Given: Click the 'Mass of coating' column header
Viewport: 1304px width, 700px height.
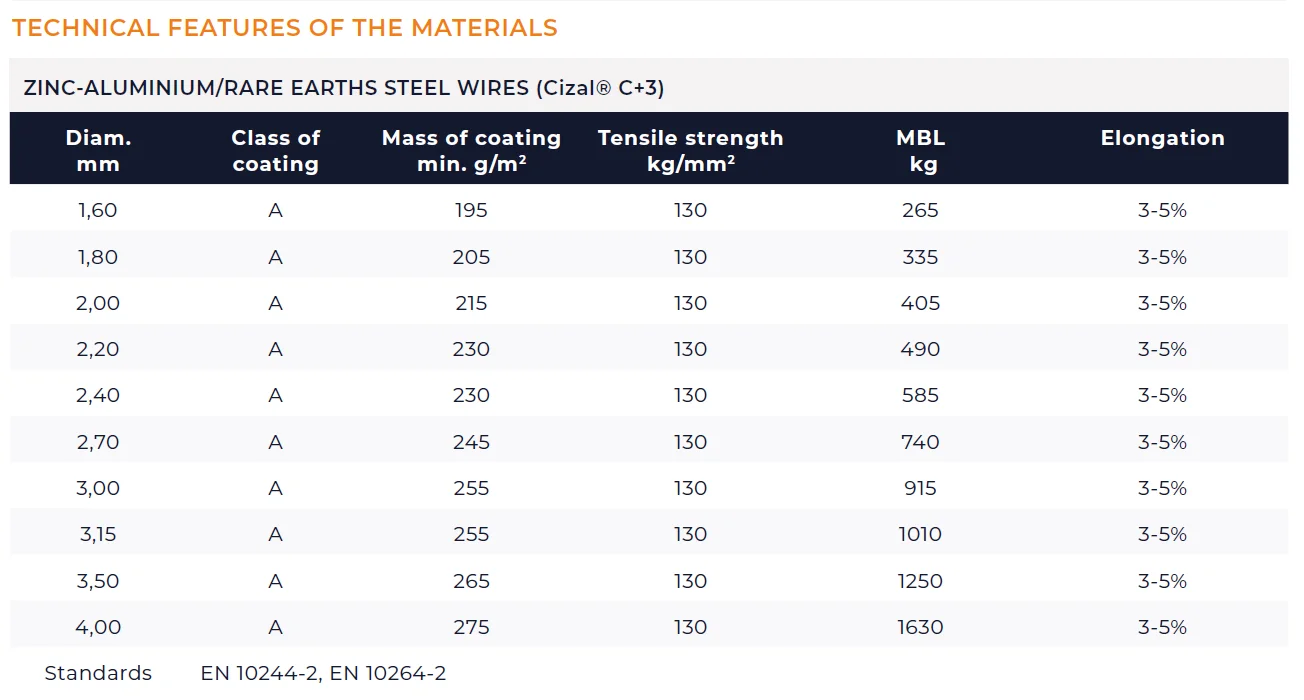Looking at the screenshot, I should point(471,150).
